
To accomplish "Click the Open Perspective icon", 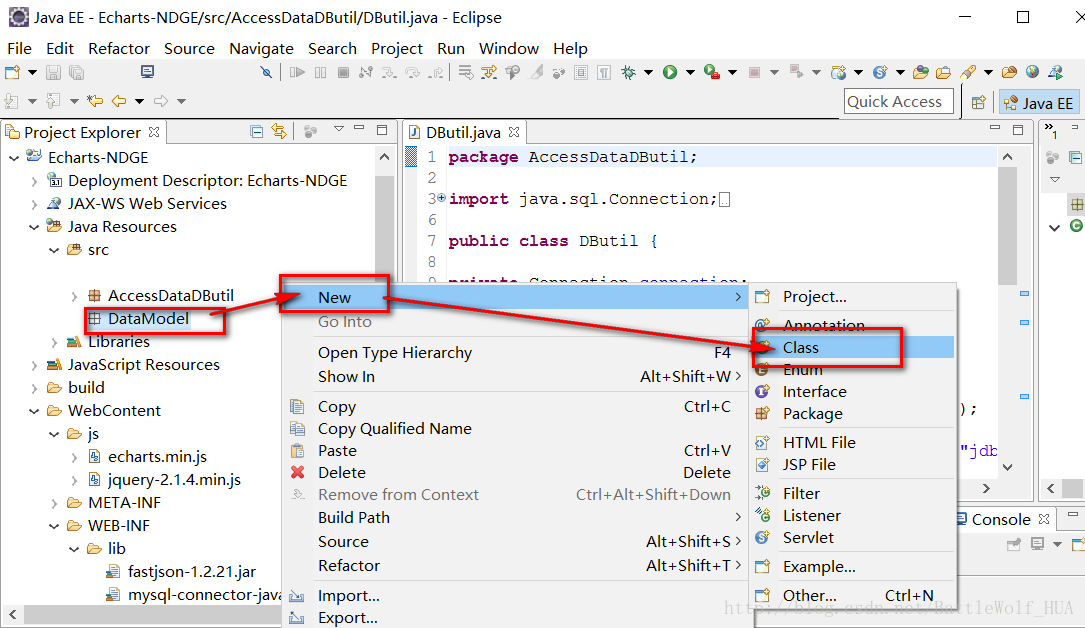I will [978, 103].
